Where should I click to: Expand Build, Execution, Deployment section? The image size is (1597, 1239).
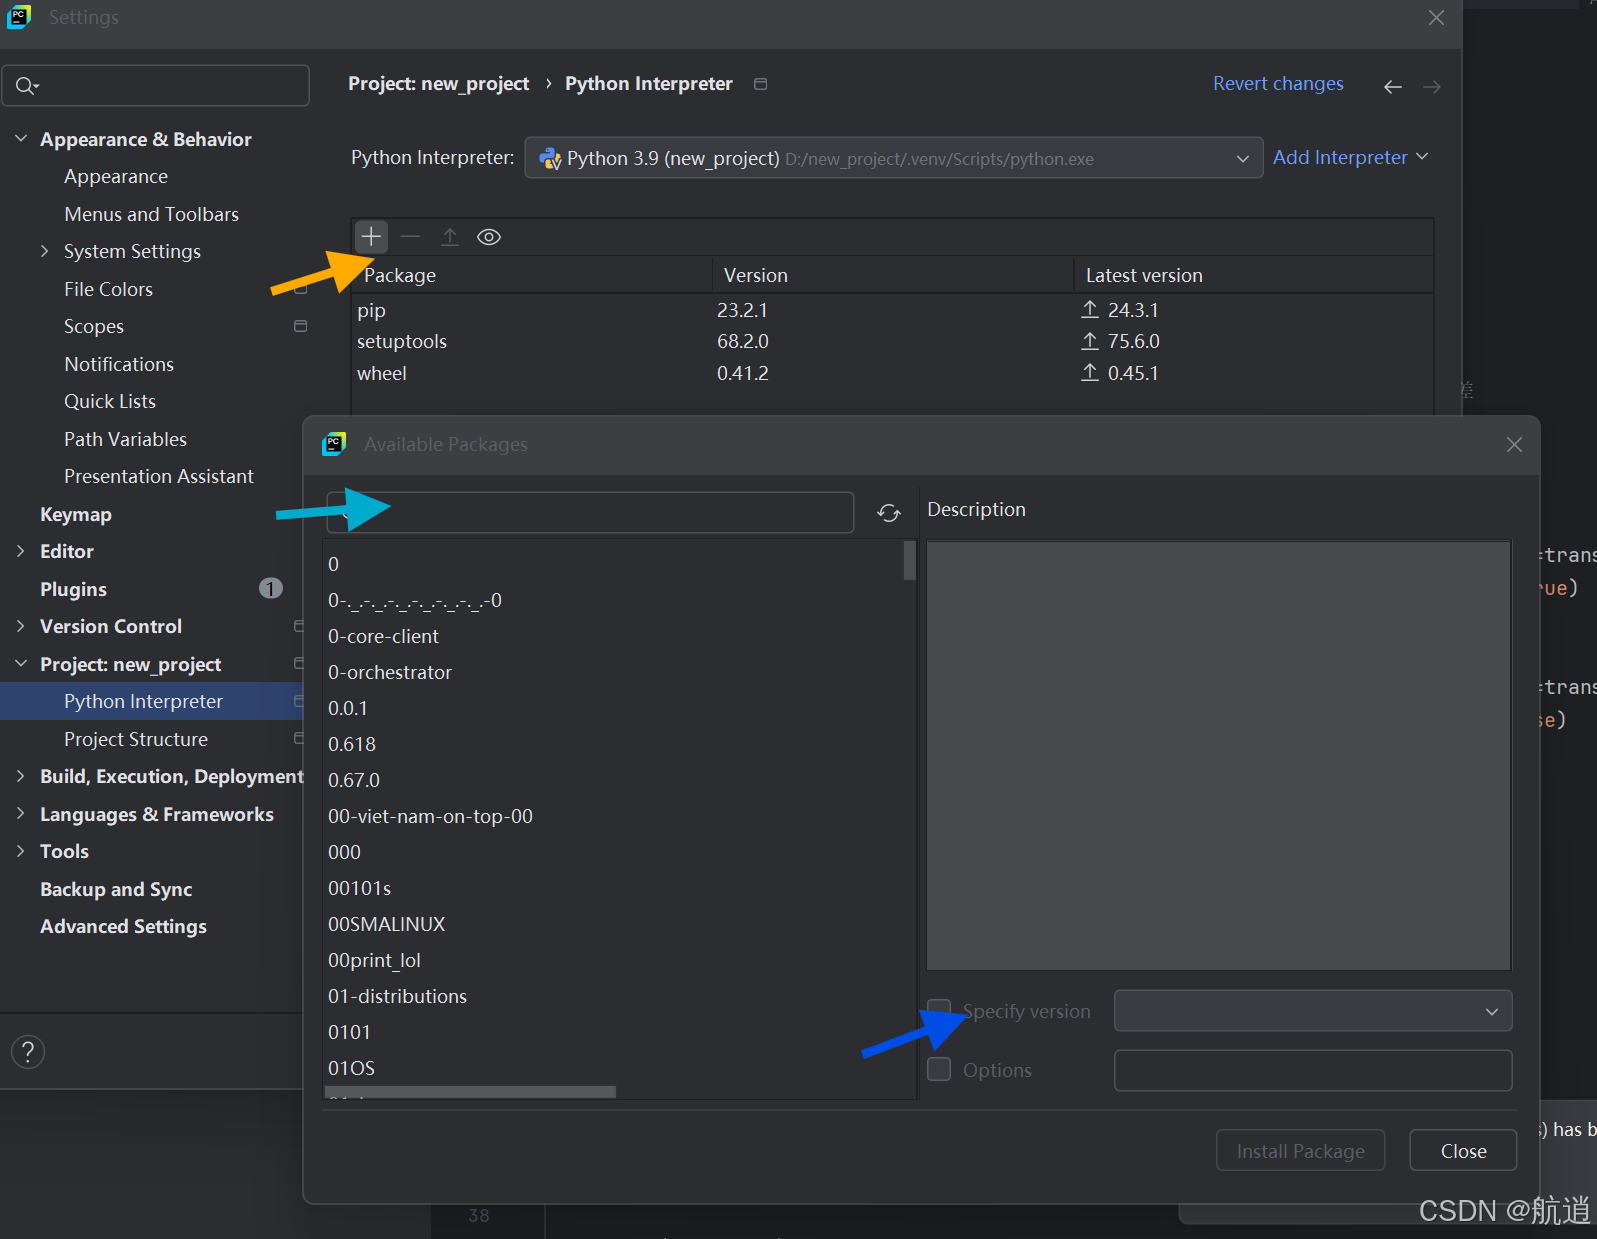point(21,776)
